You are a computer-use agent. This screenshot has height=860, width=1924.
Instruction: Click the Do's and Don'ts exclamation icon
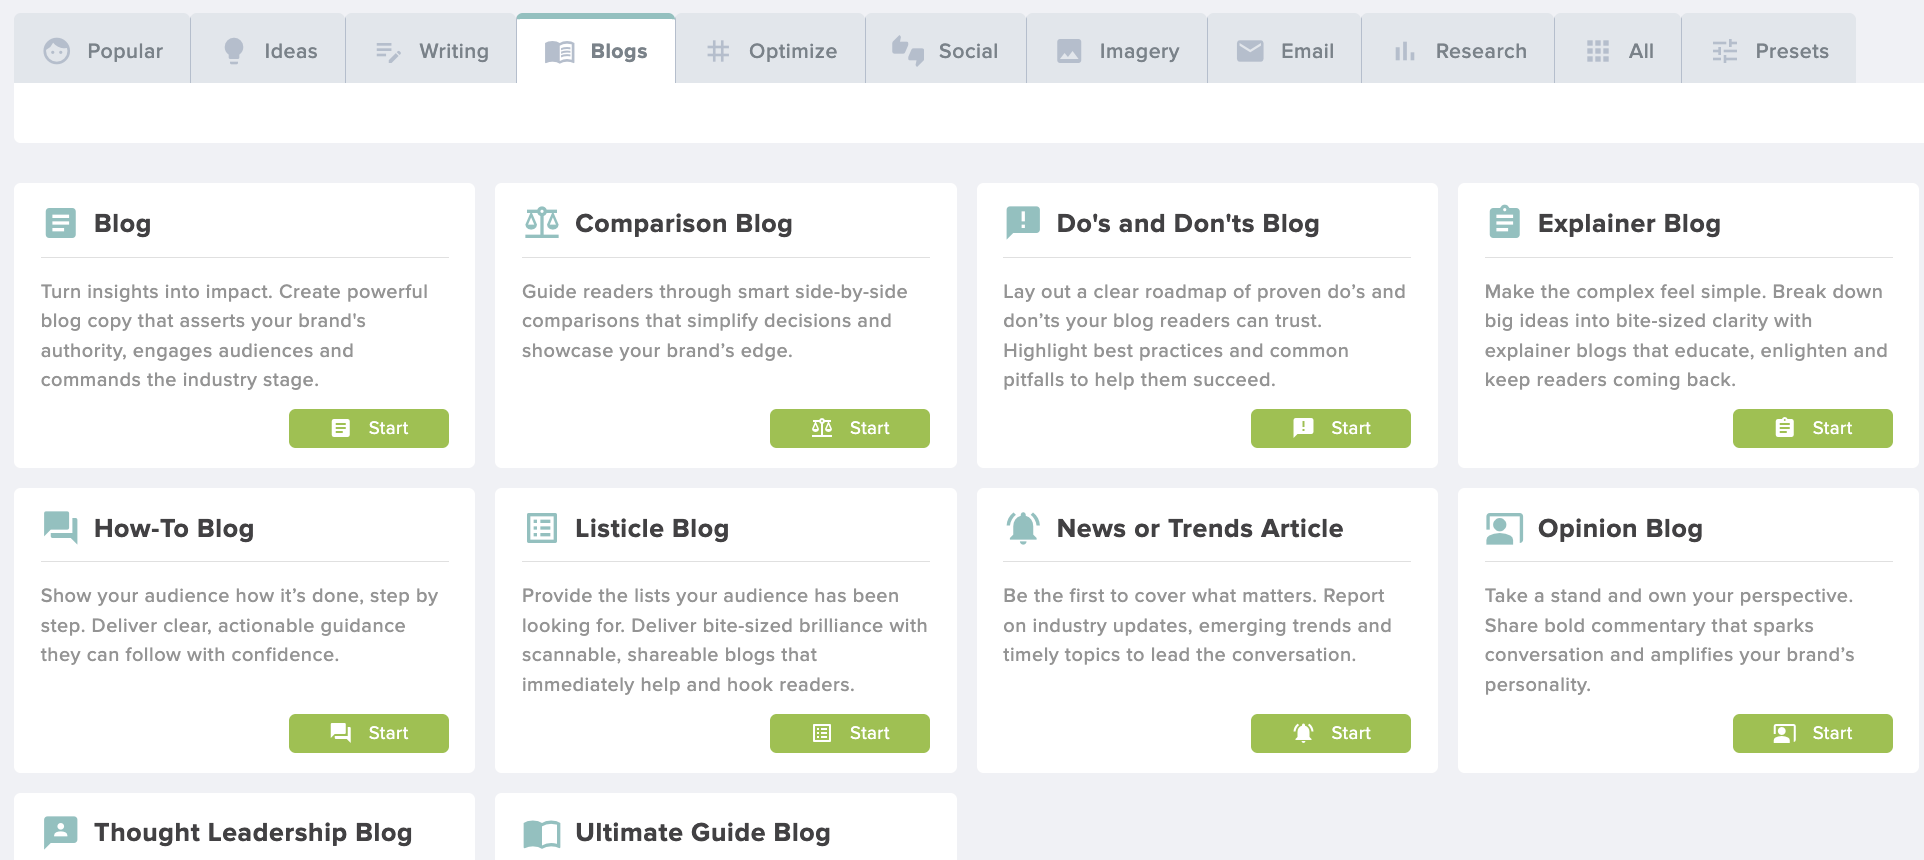click(1023, 222)
